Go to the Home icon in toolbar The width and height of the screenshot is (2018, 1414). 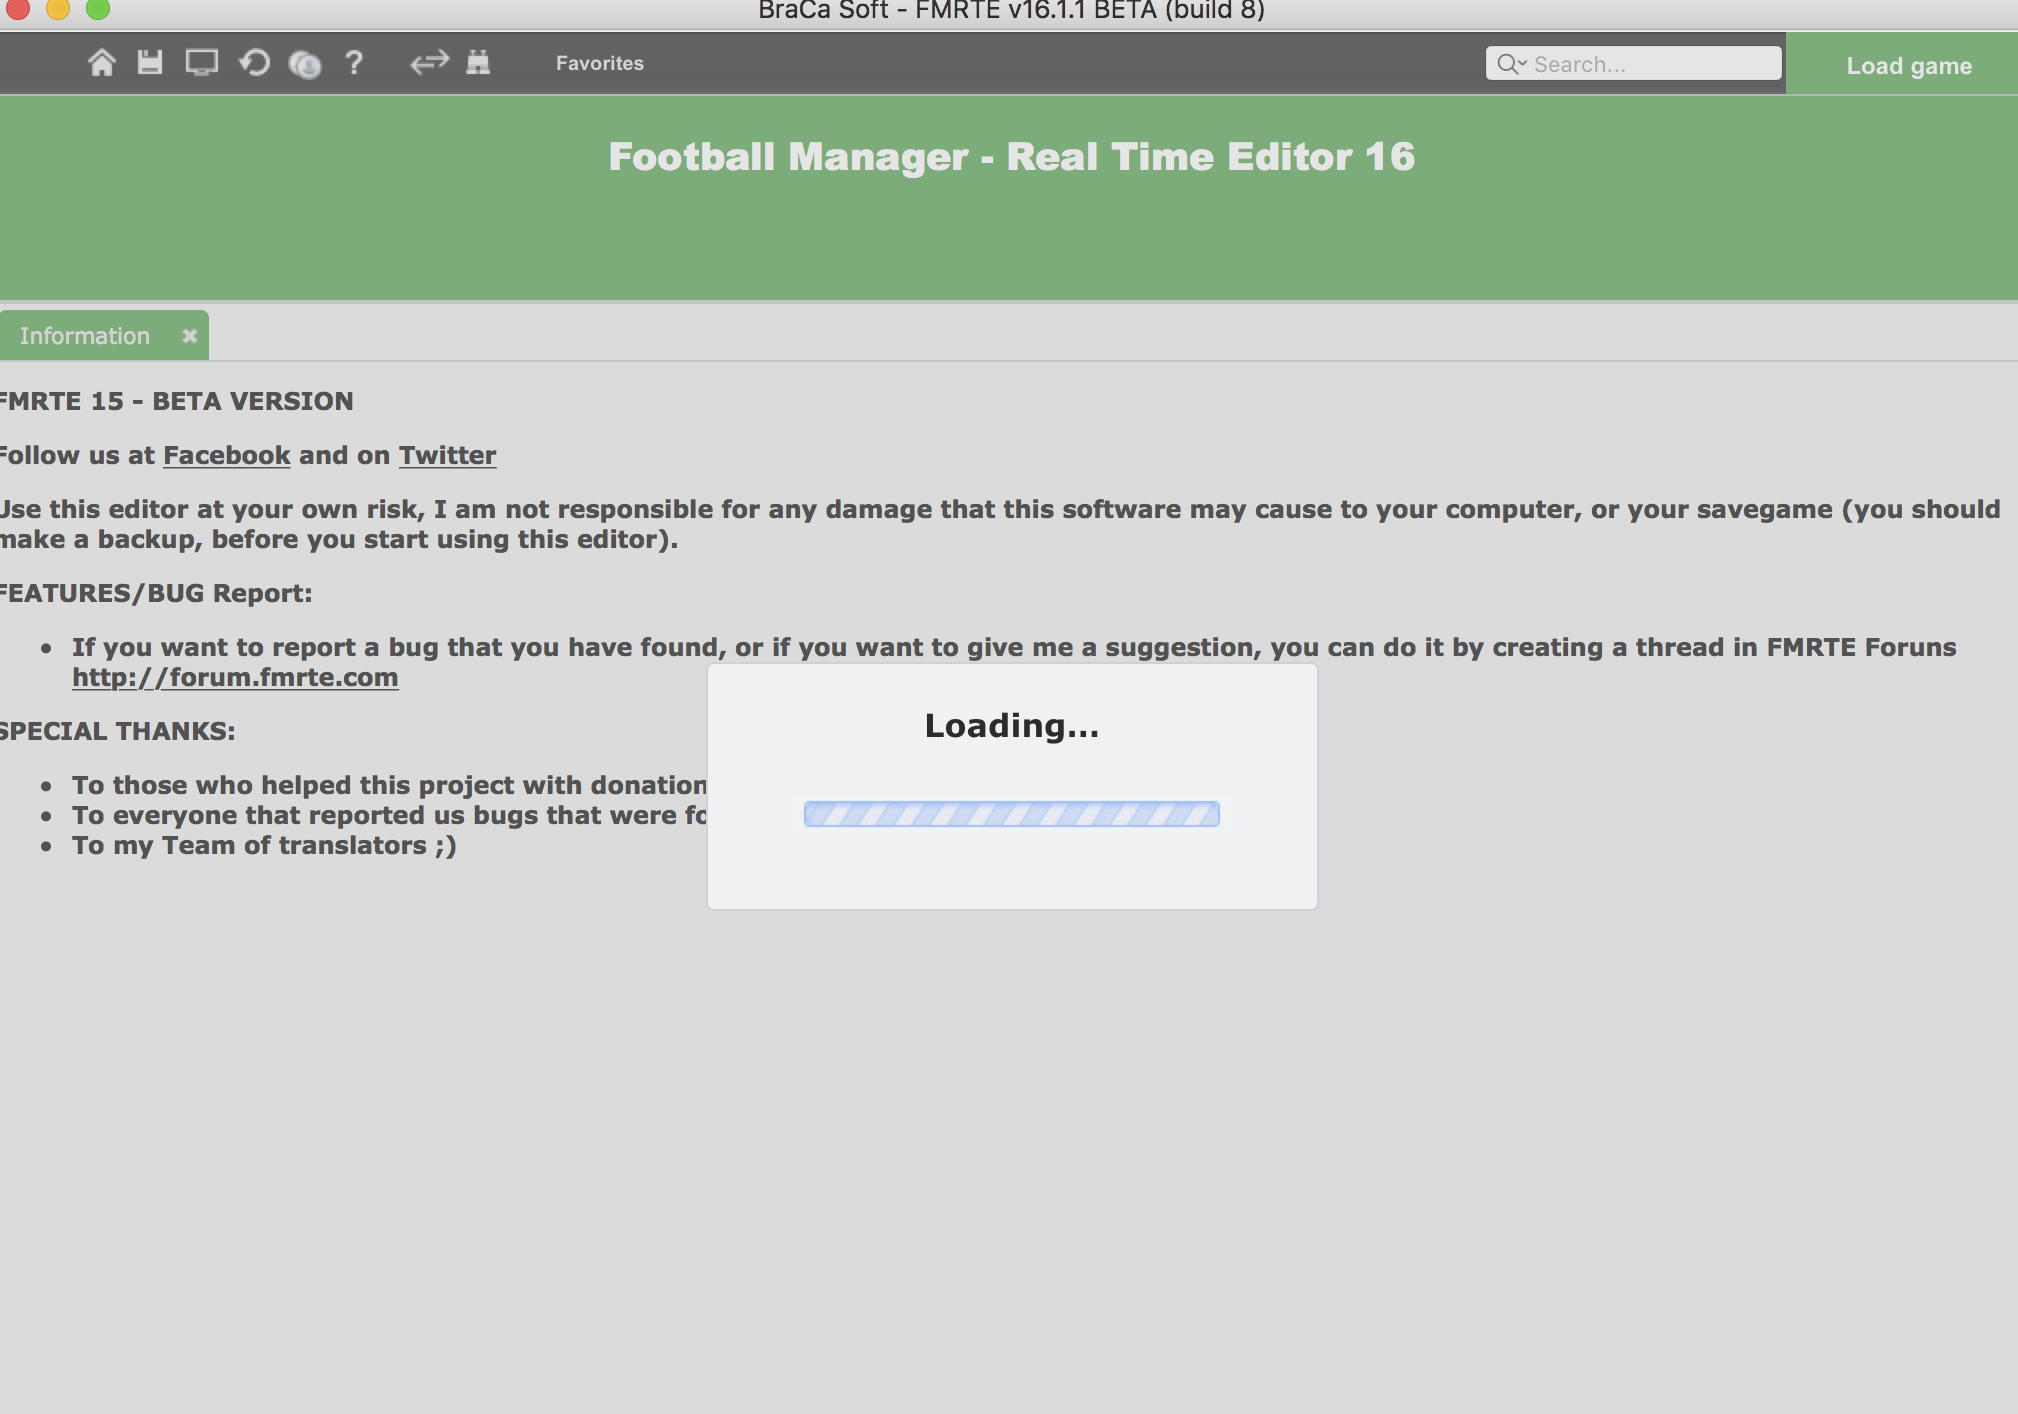[x=101, y=63]
